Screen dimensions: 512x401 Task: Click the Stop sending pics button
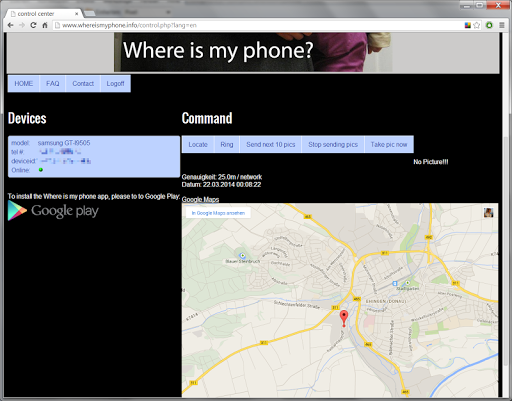coord(333,144)
